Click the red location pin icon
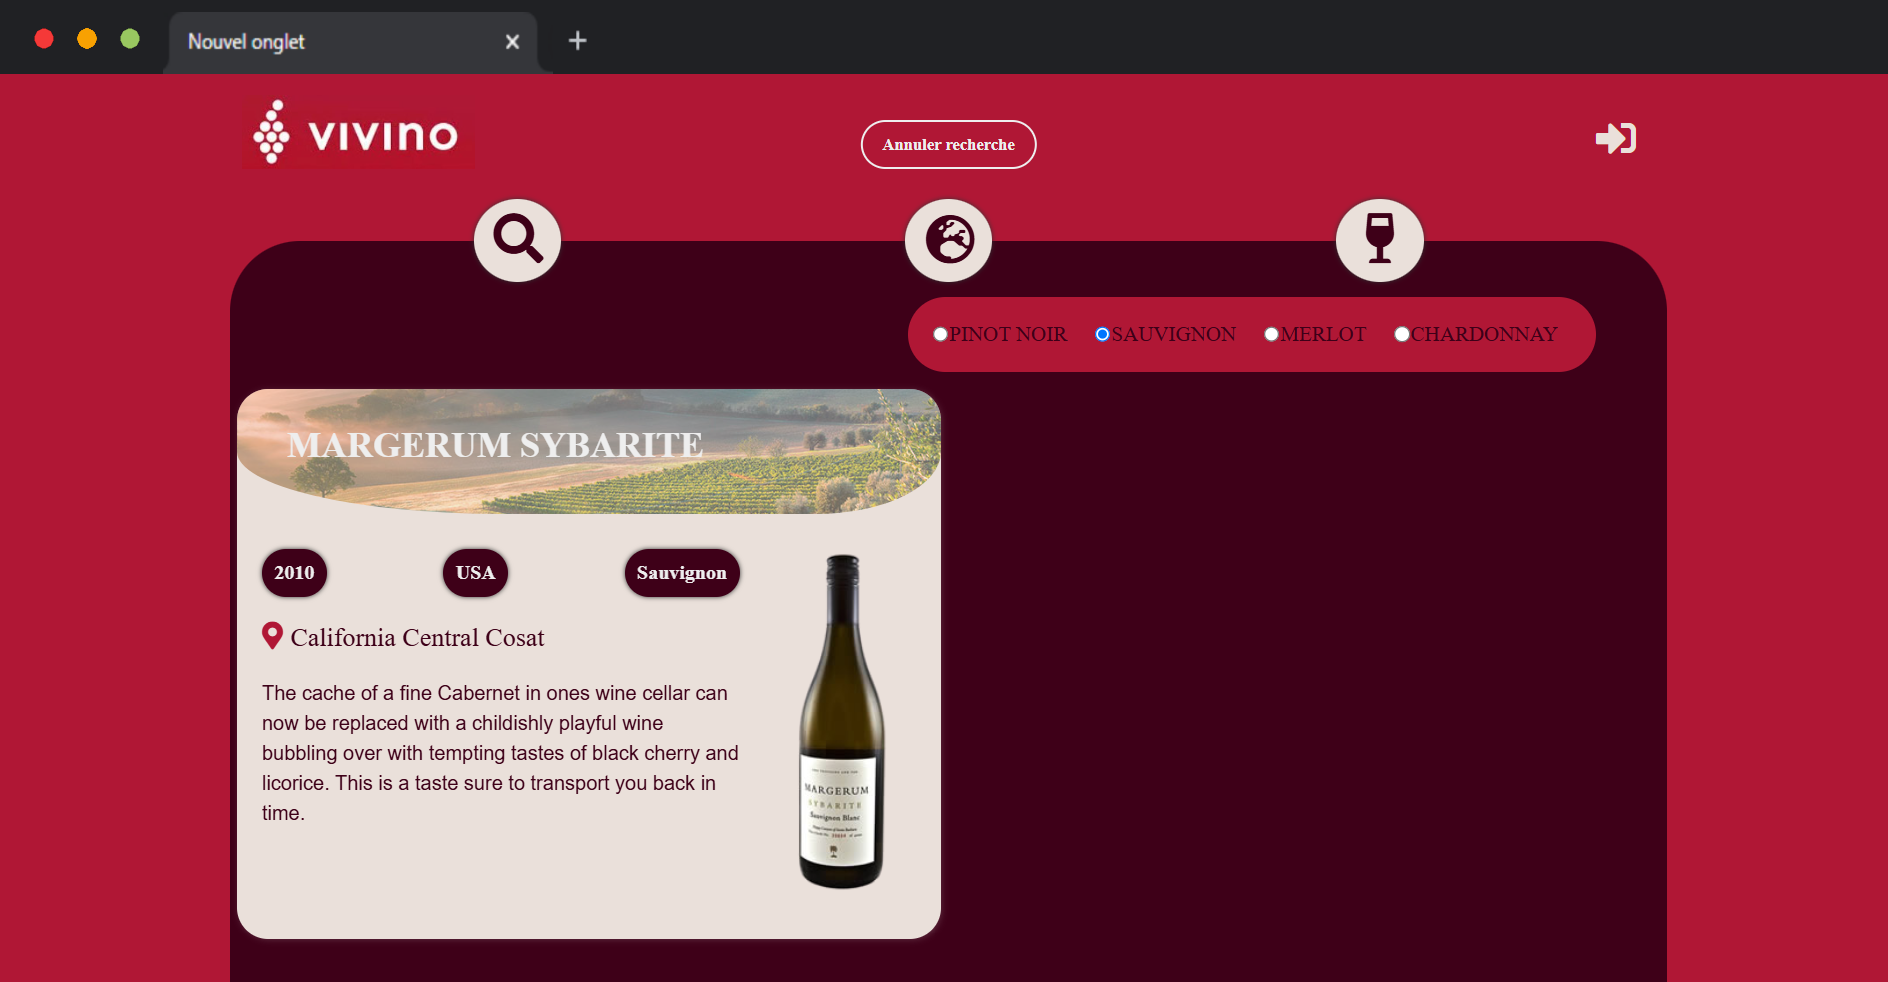The height and width of the screenshot is (982, 1888). (x=272, y=636)
